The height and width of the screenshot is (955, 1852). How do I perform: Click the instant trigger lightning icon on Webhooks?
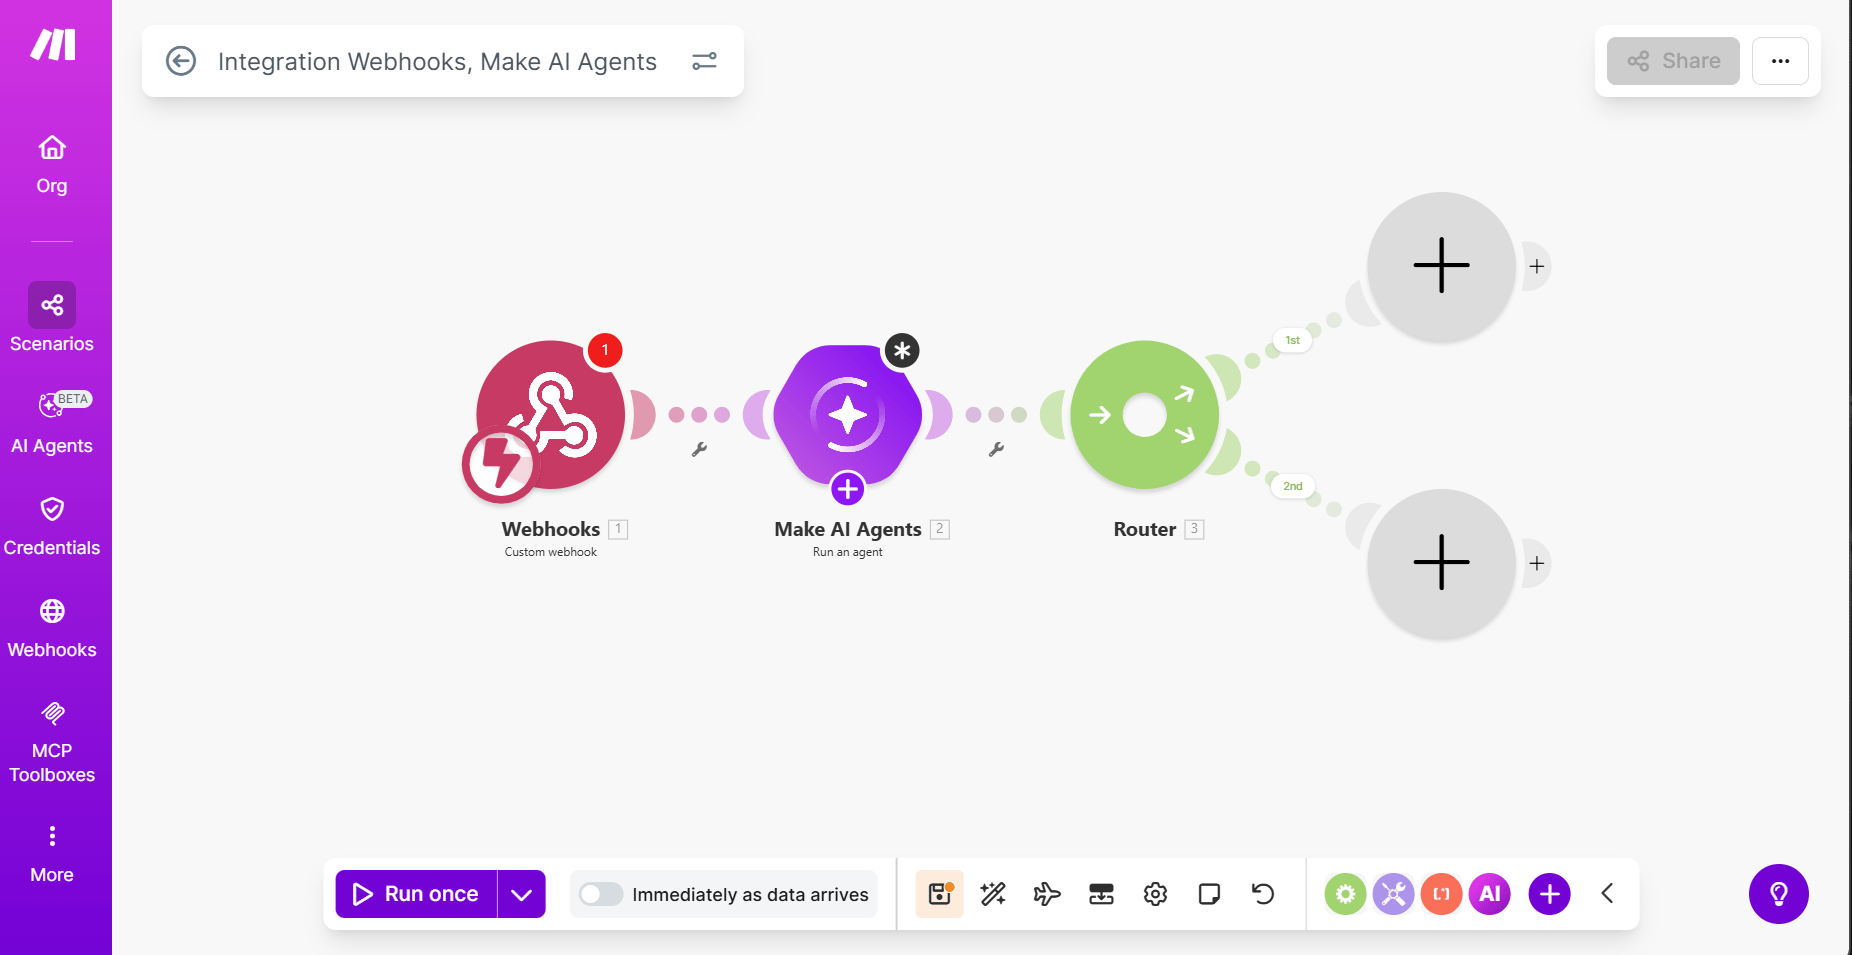point(500,464)
